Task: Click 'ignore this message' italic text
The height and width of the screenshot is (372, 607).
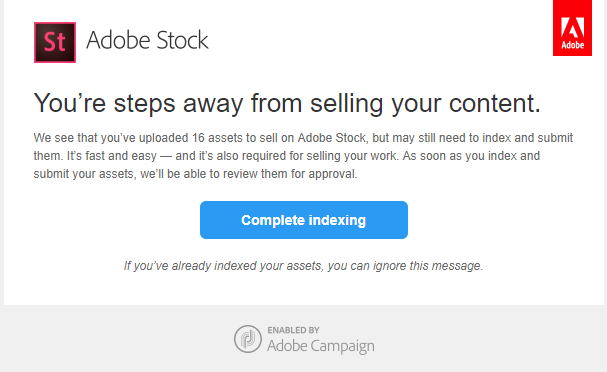Action: (x=428, y=266)
